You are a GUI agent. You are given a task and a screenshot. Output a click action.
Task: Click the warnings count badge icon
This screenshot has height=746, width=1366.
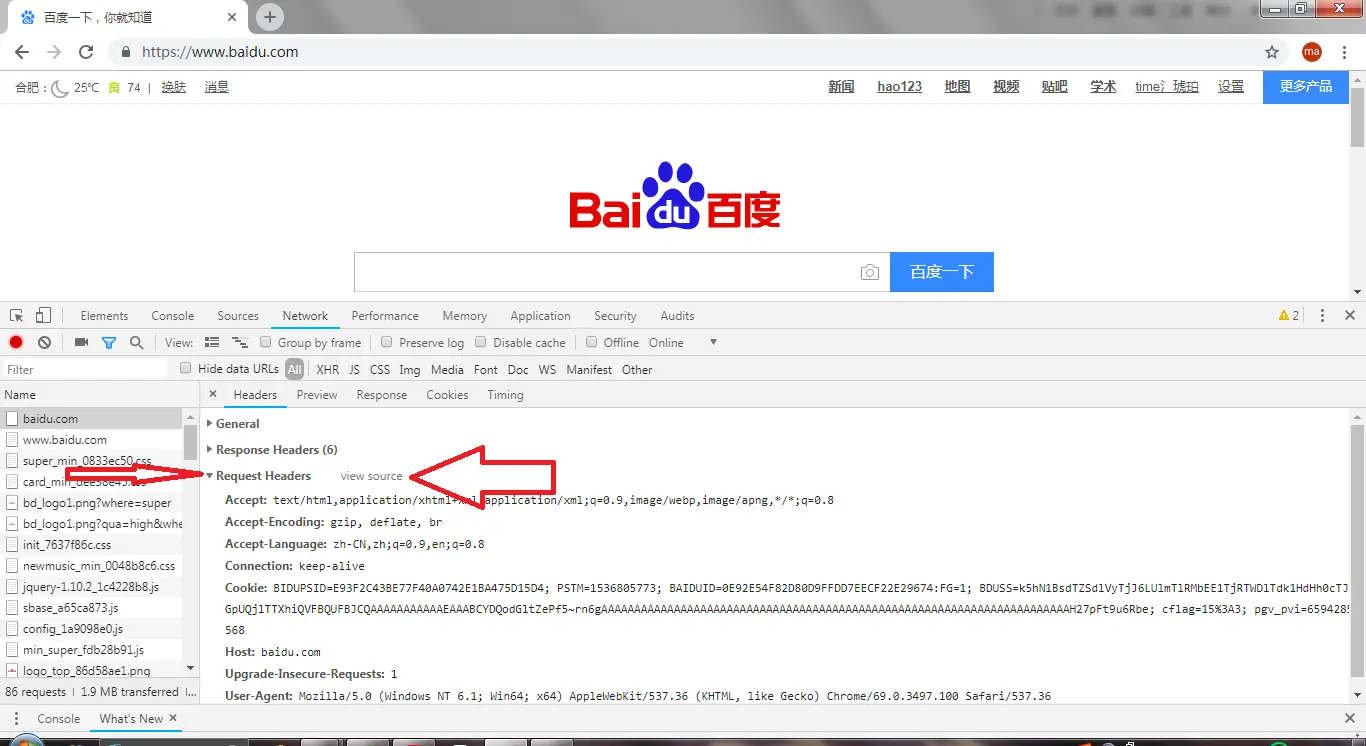click(1289, 316)
